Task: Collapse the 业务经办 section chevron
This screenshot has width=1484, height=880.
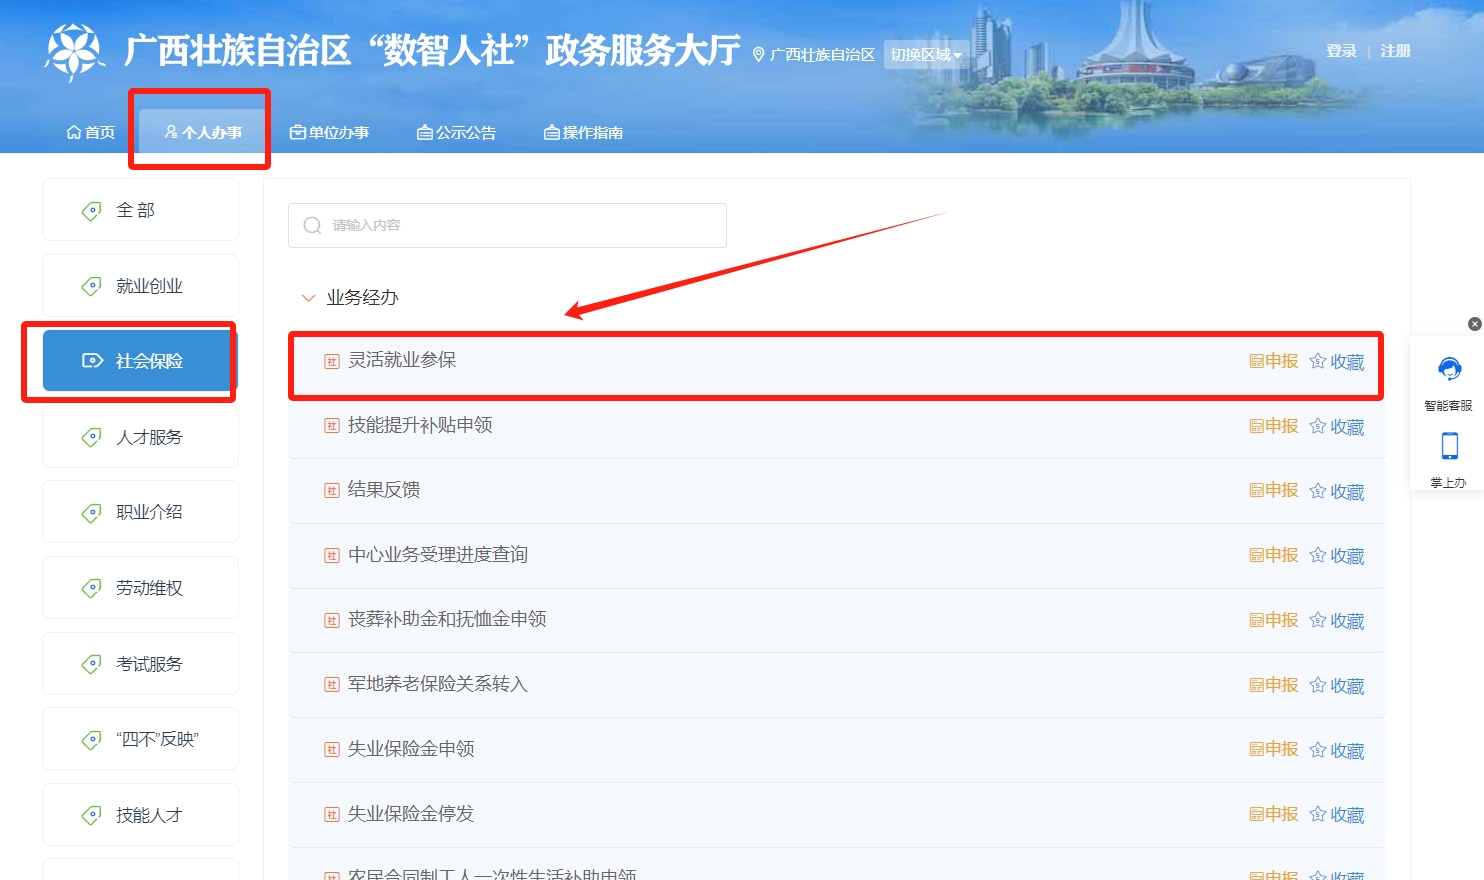Action: (308, 298)
